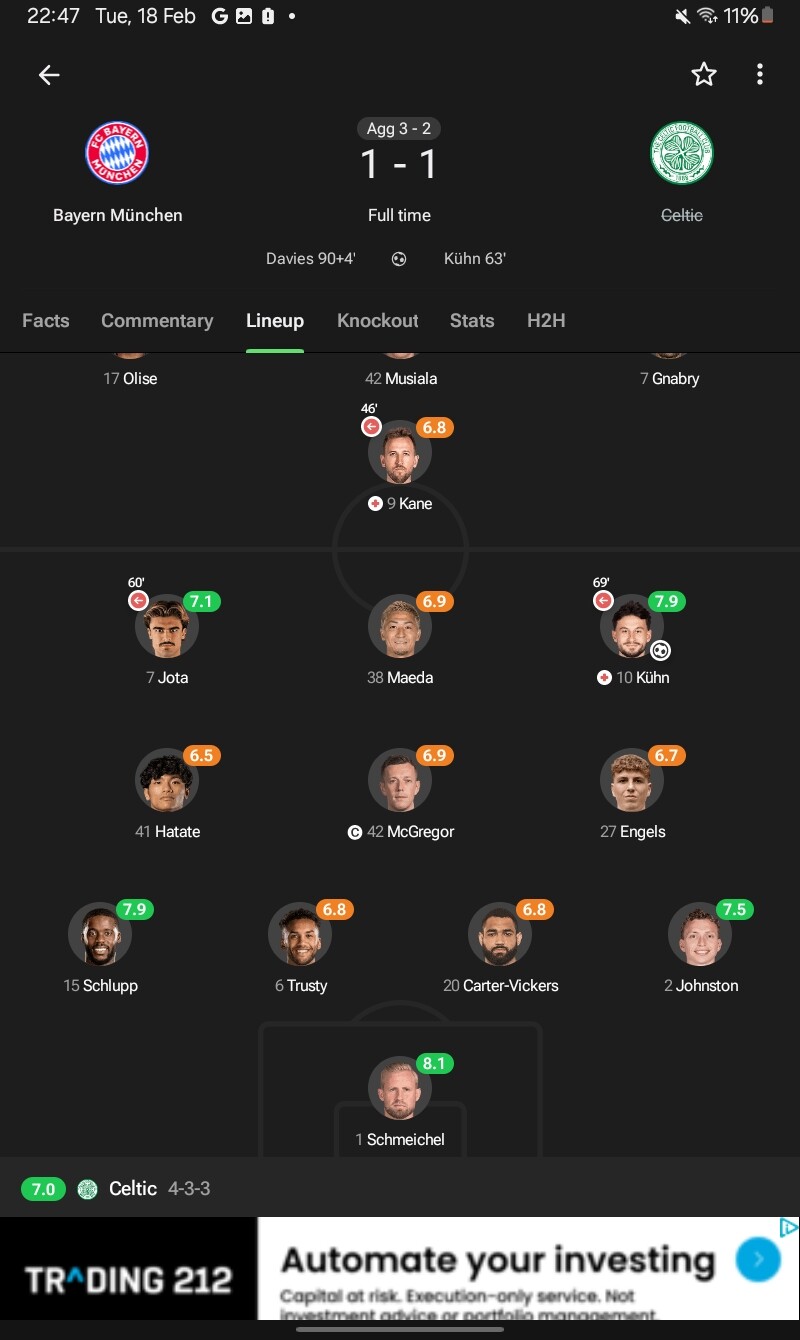Open the Stats tab
Image resolution: width=800 pixels, height=1340 pixels.
click(472, 321)
